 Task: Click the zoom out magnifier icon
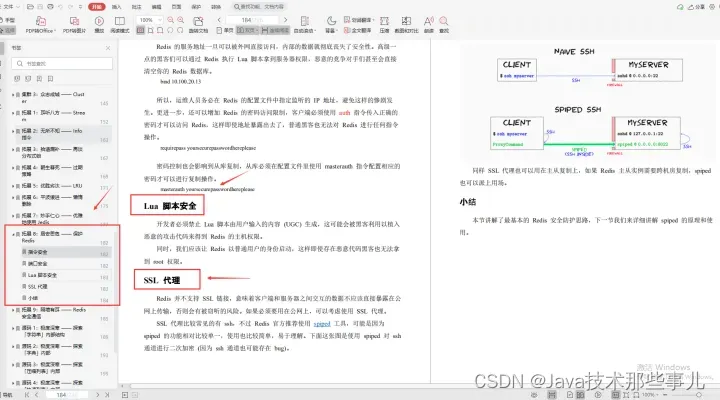(x=170, y=20)
